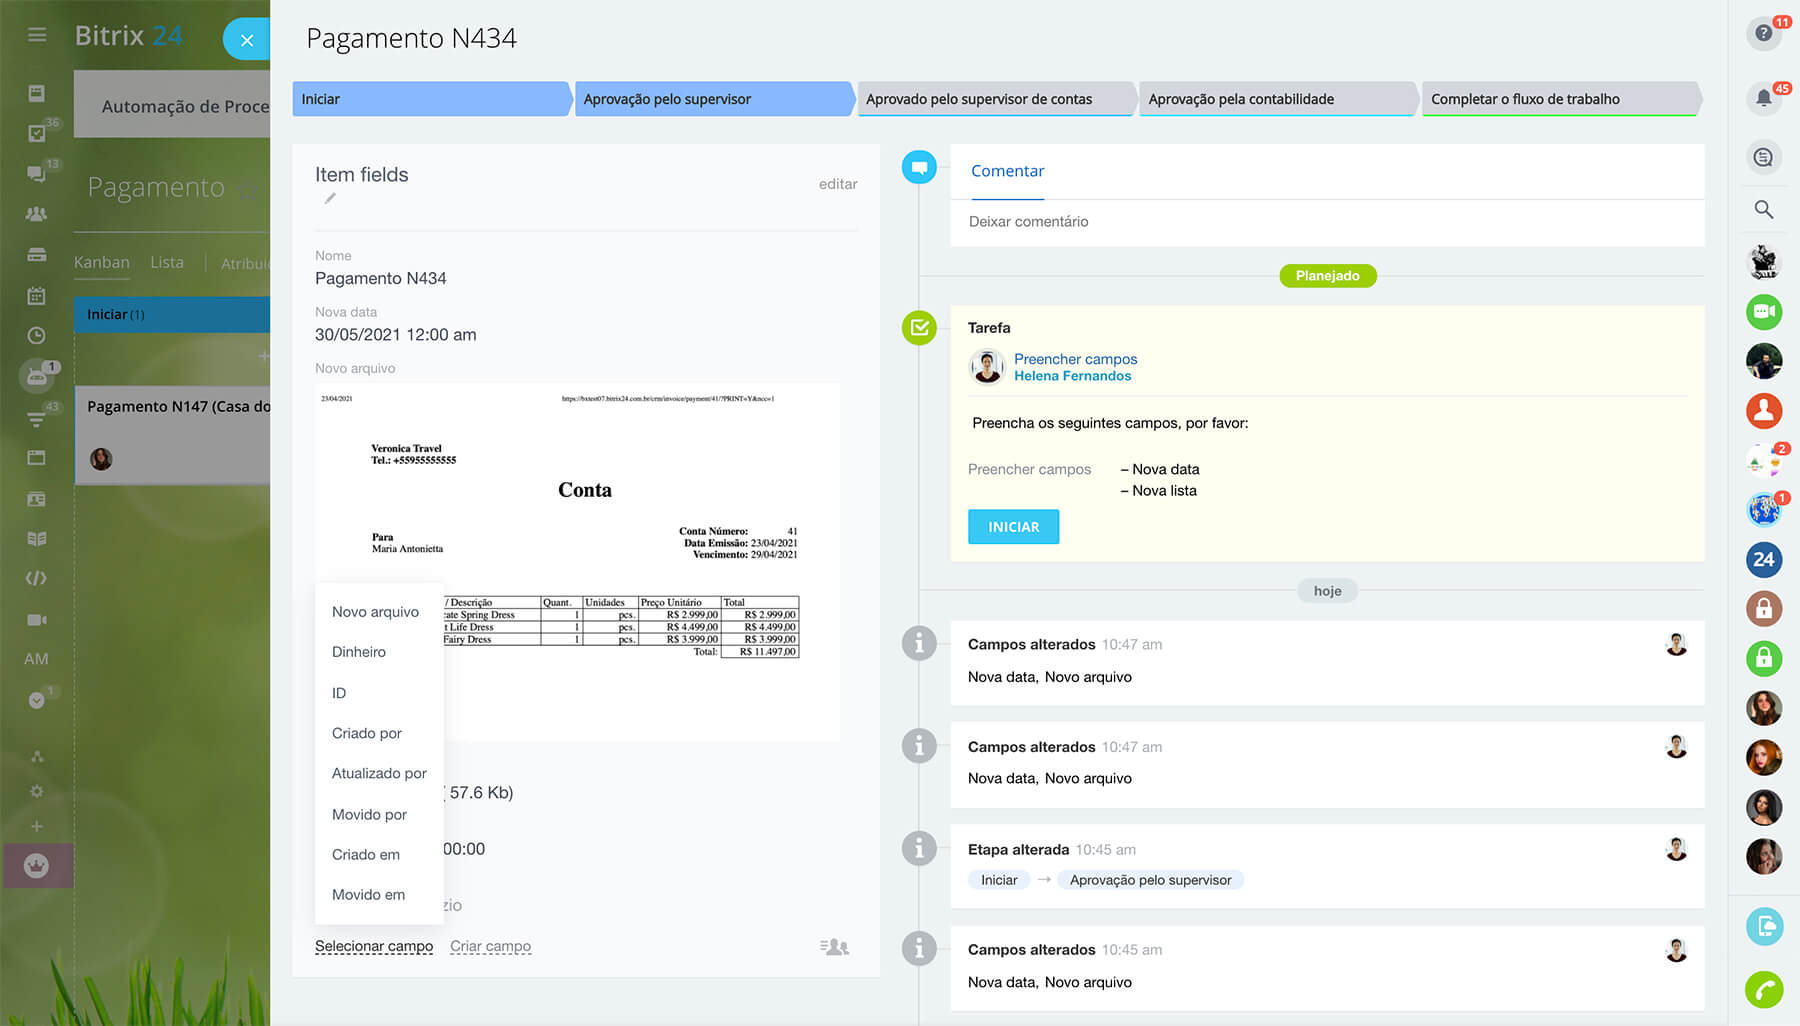
Task: Open the green video call icon
Action: pyautogui.click(x=1763, y=312)
